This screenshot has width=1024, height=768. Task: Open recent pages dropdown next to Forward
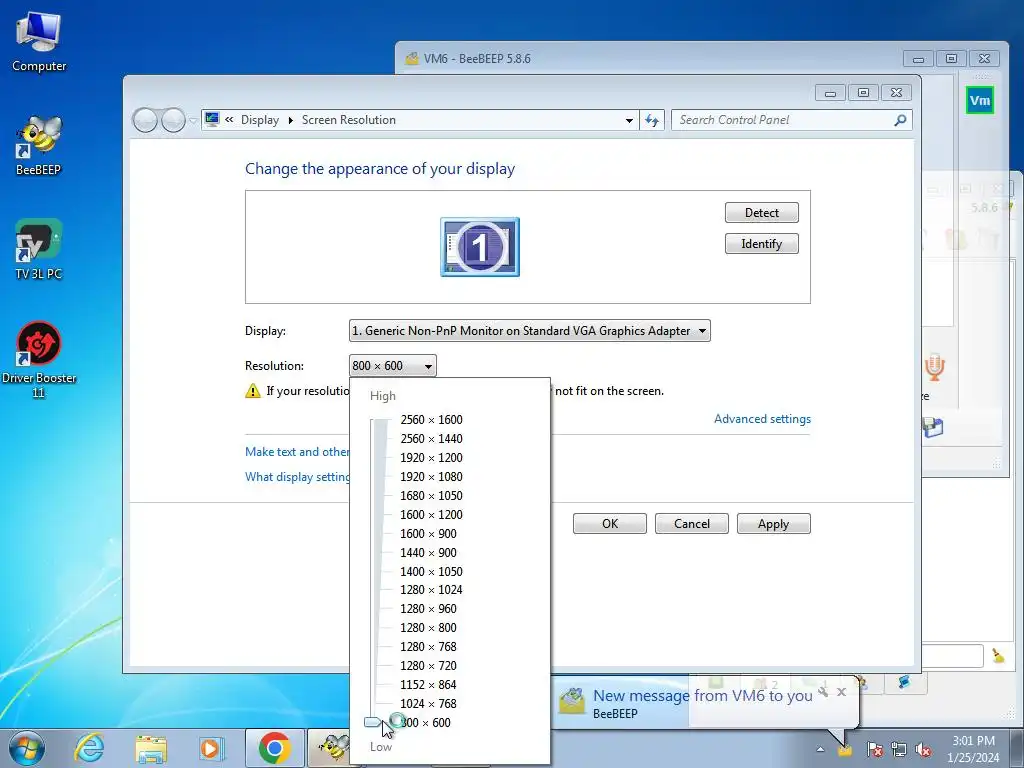[193, 121]
